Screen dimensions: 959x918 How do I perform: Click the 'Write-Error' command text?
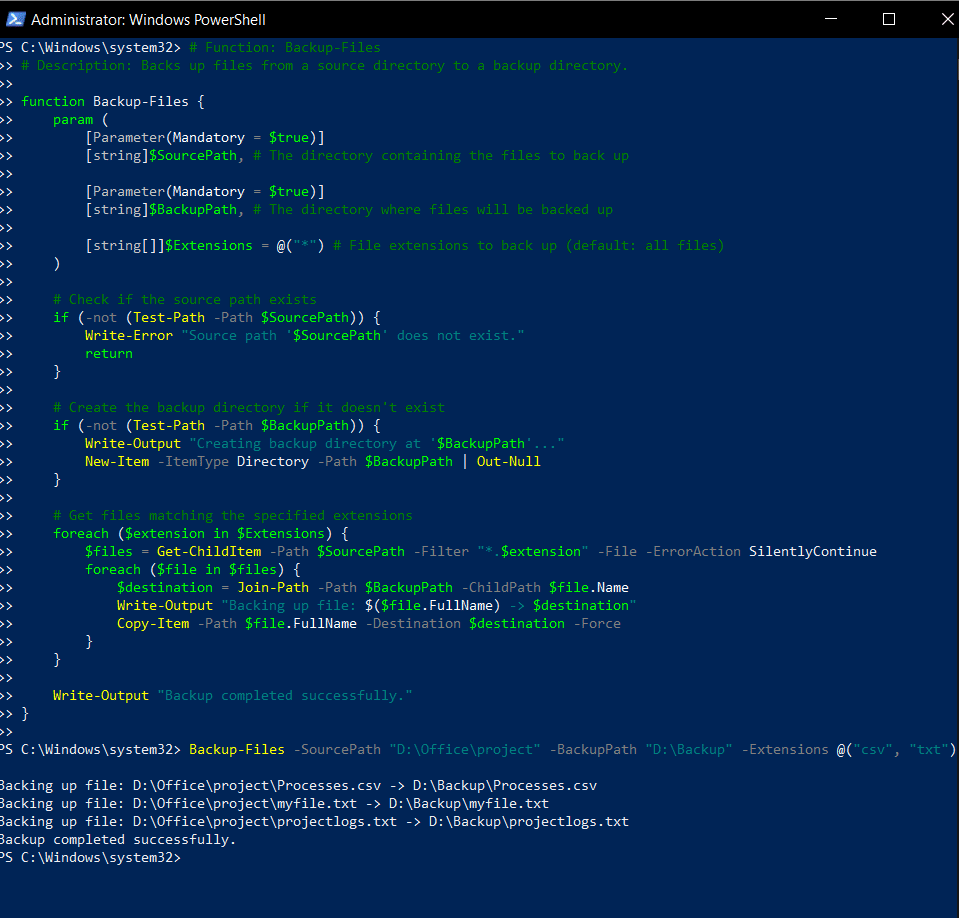click(x=129, y=335)
